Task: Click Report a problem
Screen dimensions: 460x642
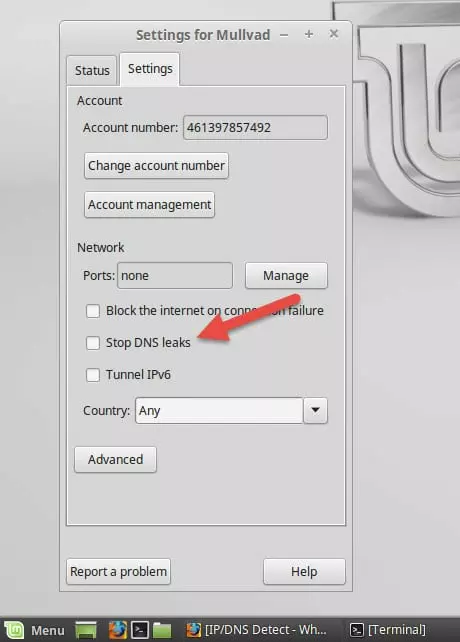Action: pyautogui.click(x=118, y=572)
